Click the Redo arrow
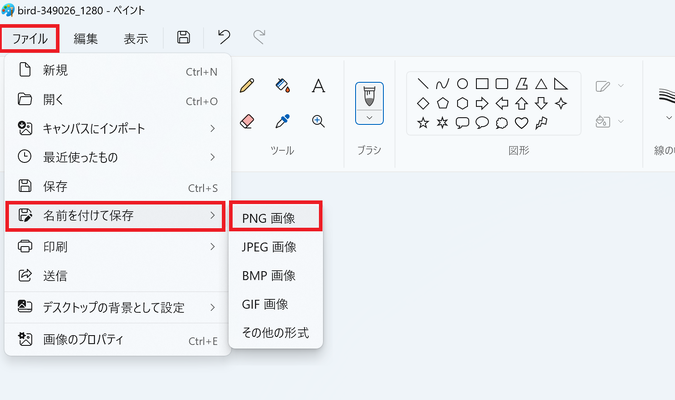Screen dimensions: 675x400 click(259, 37)
